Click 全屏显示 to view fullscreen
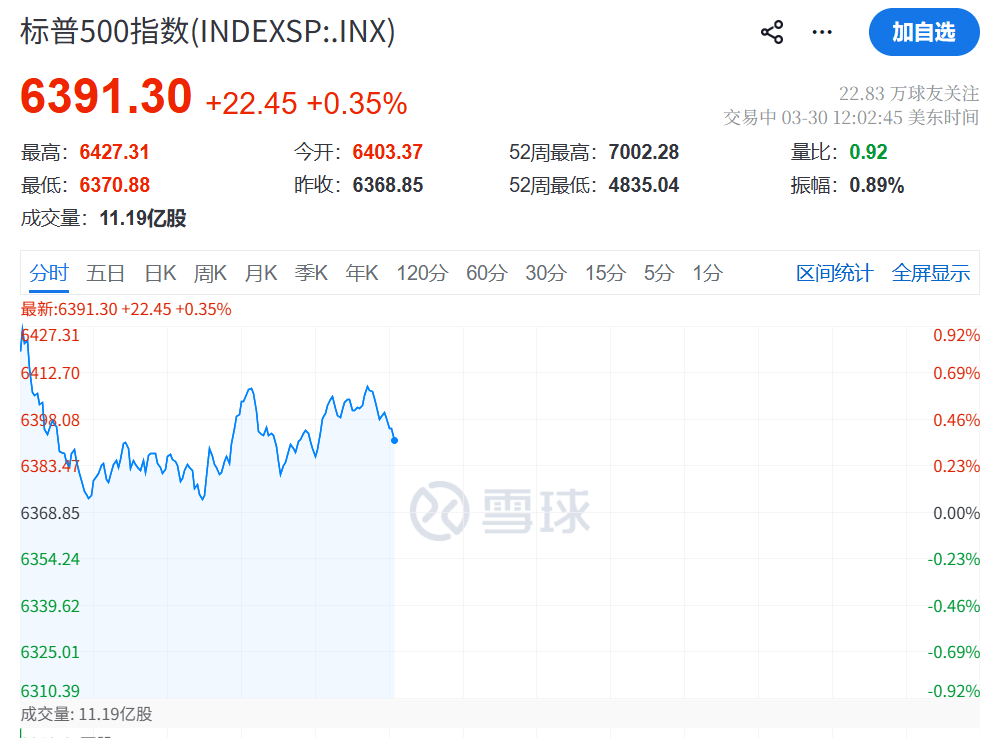1002x738 pixels. (930, 273)
